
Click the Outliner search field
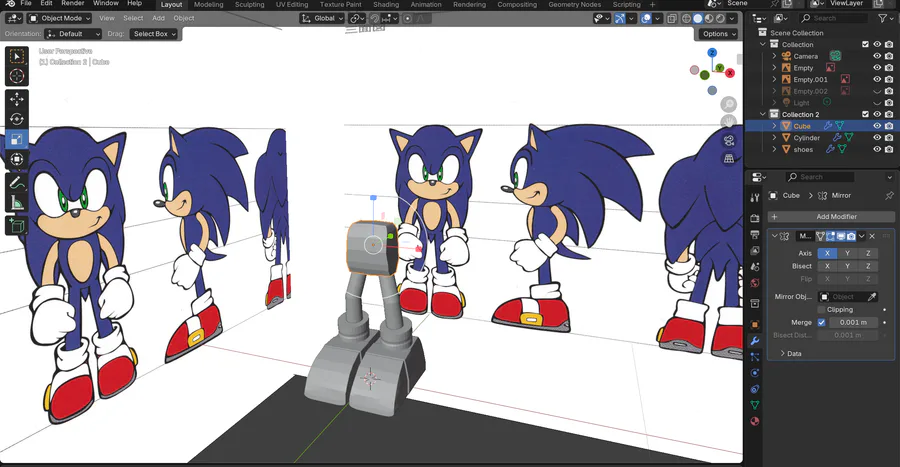pos(833,18)
